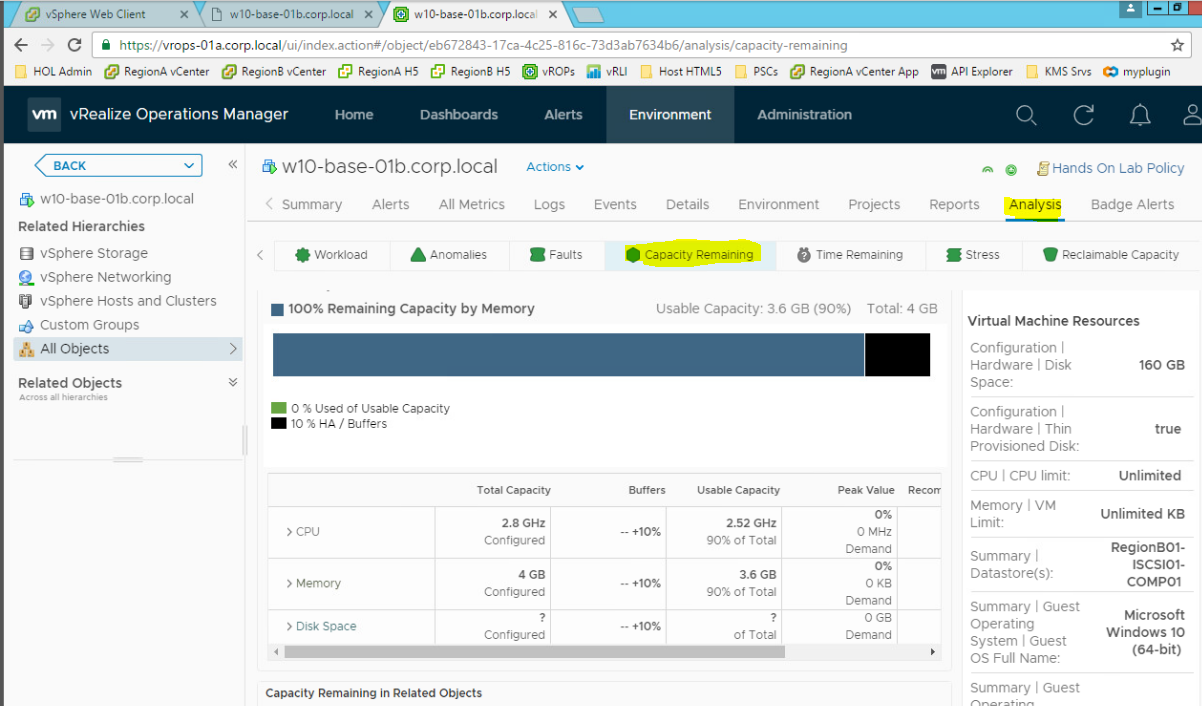Open the Alerts menu in the header
Viewport: 1202px width, 706px height.
point(563,115)
